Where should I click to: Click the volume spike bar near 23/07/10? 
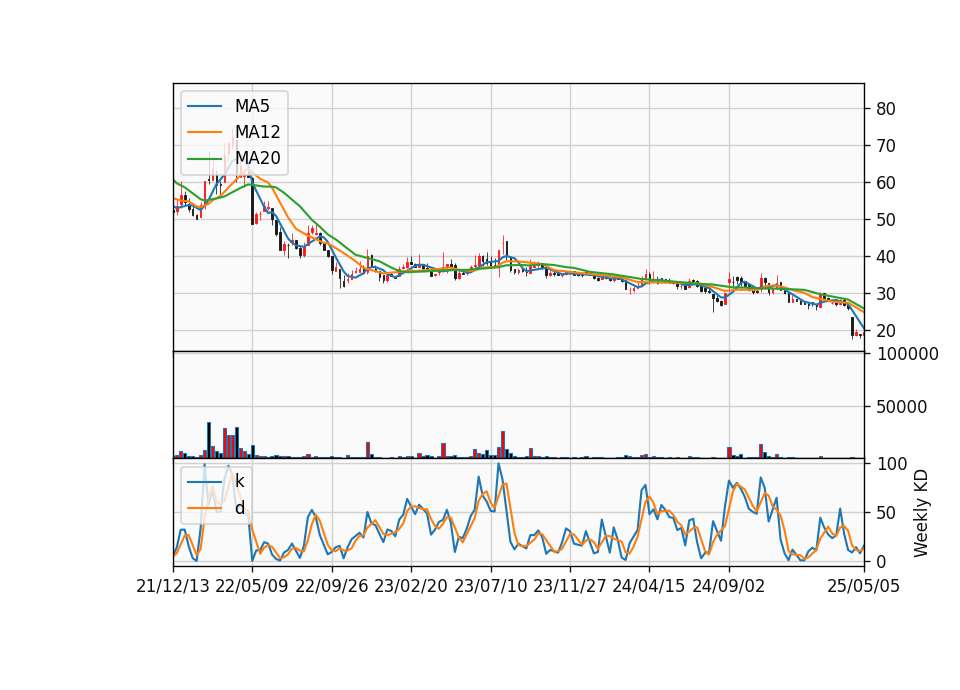[x=503, y=445]
